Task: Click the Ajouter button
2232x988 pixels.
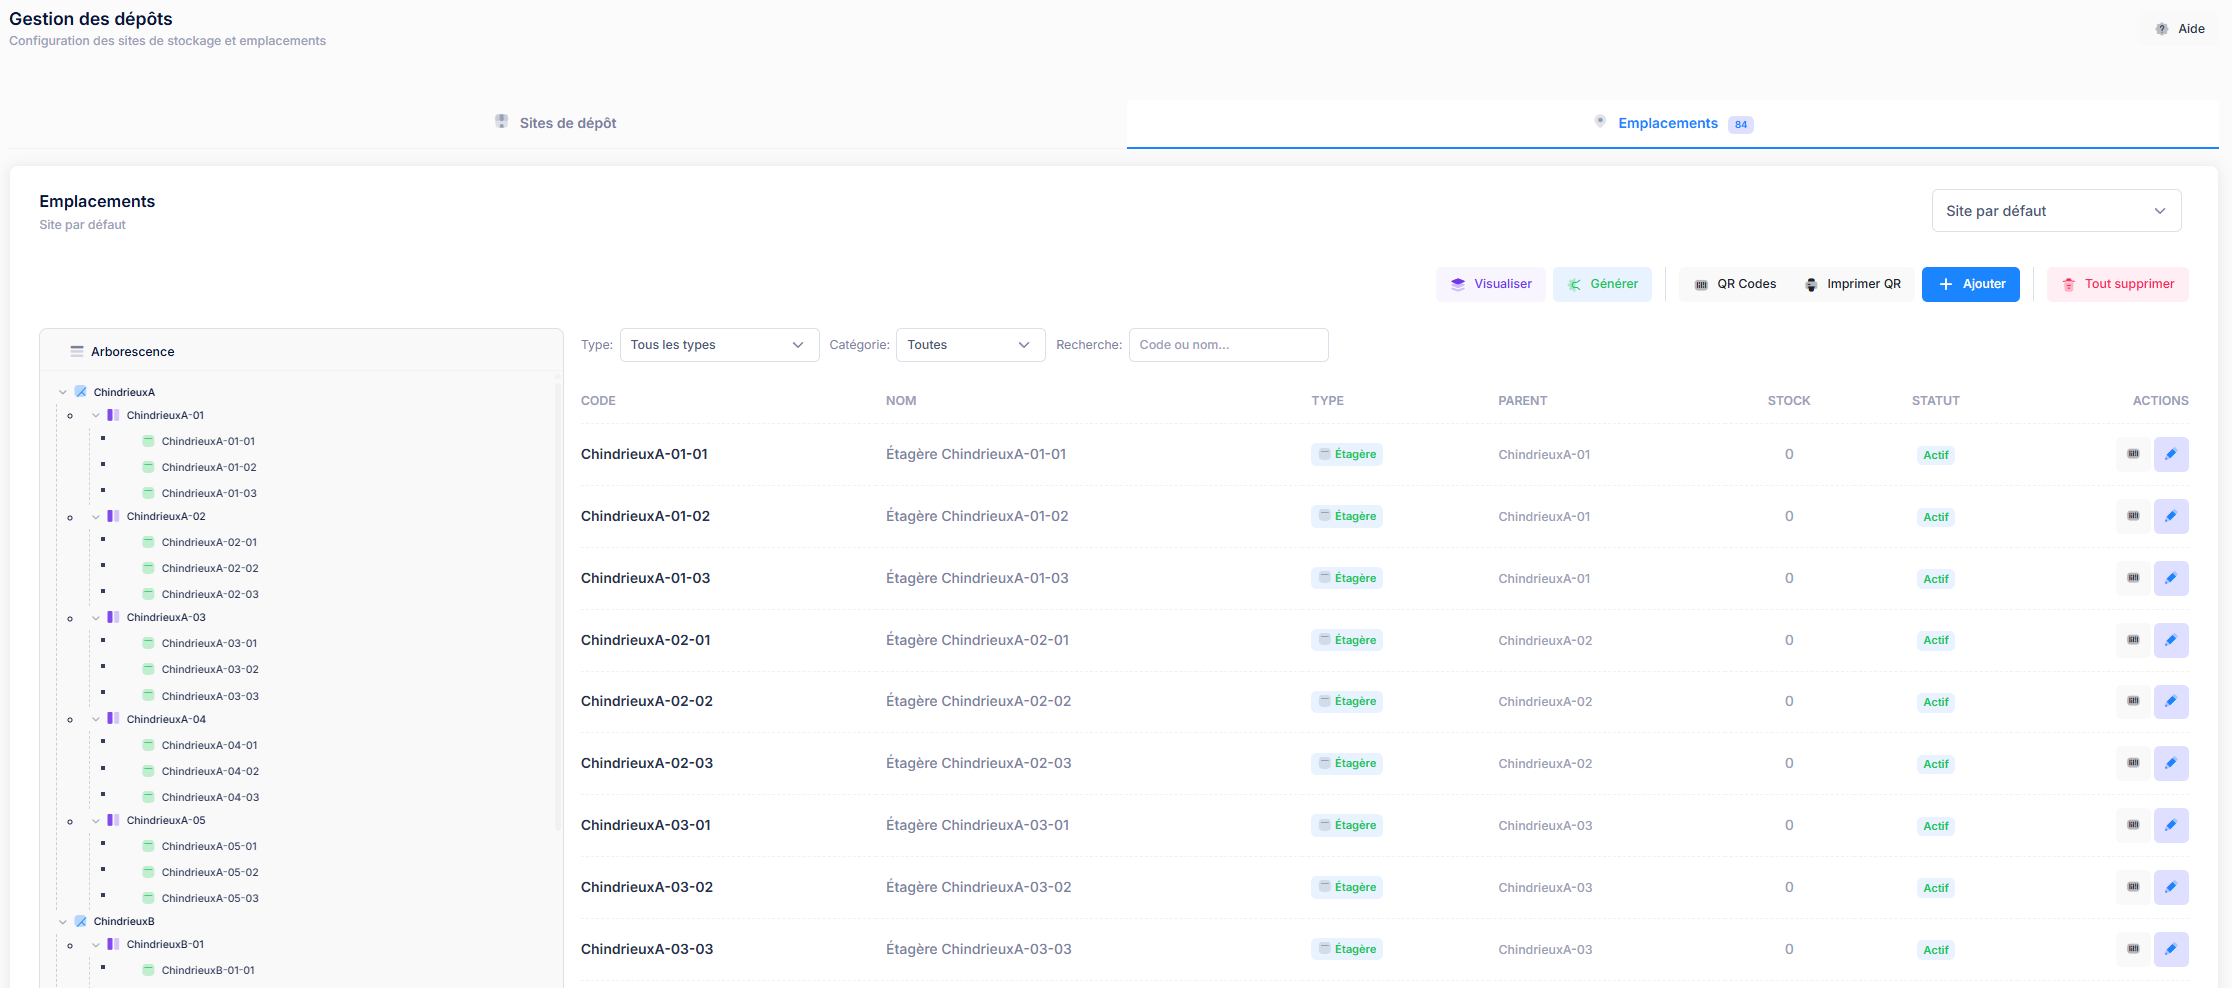Action: (1970, 284)
